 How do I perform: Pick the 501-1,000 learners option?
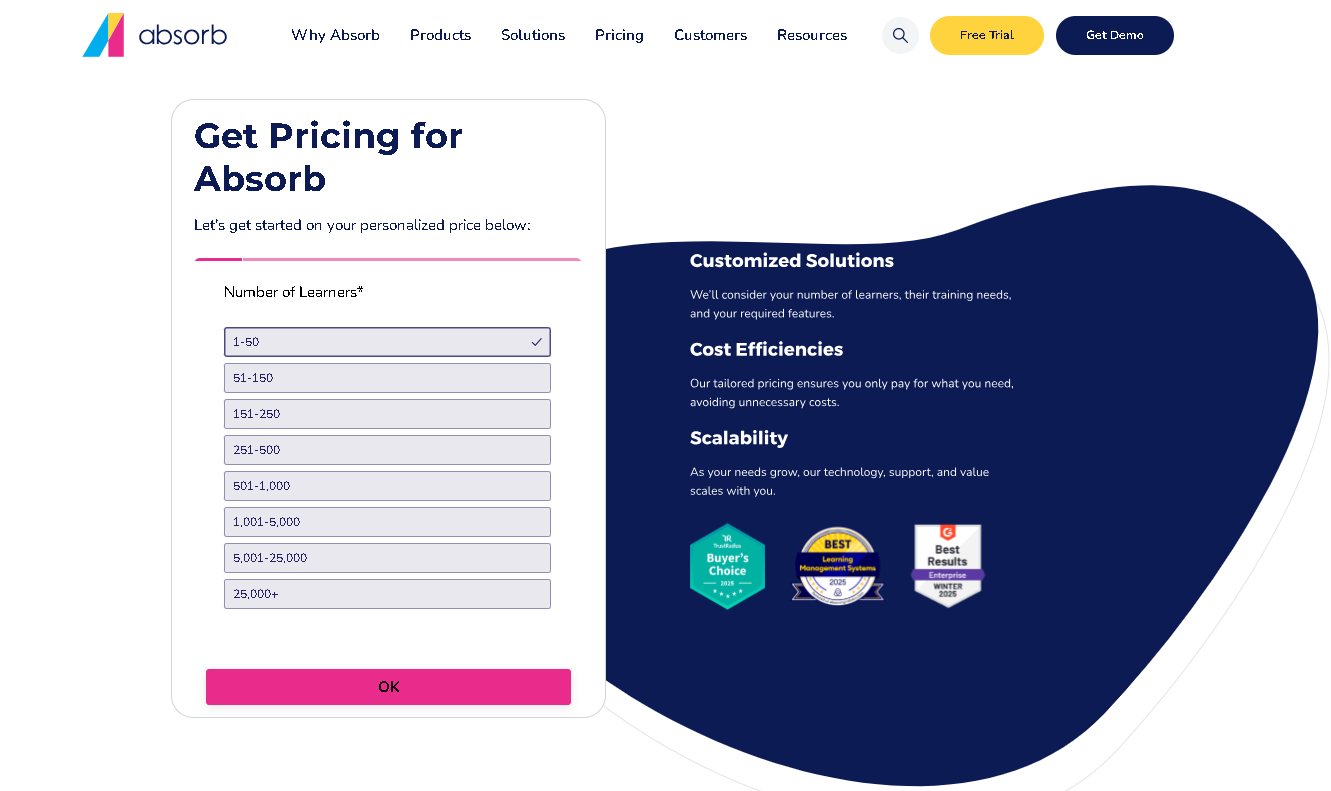[x=387, y=486]
